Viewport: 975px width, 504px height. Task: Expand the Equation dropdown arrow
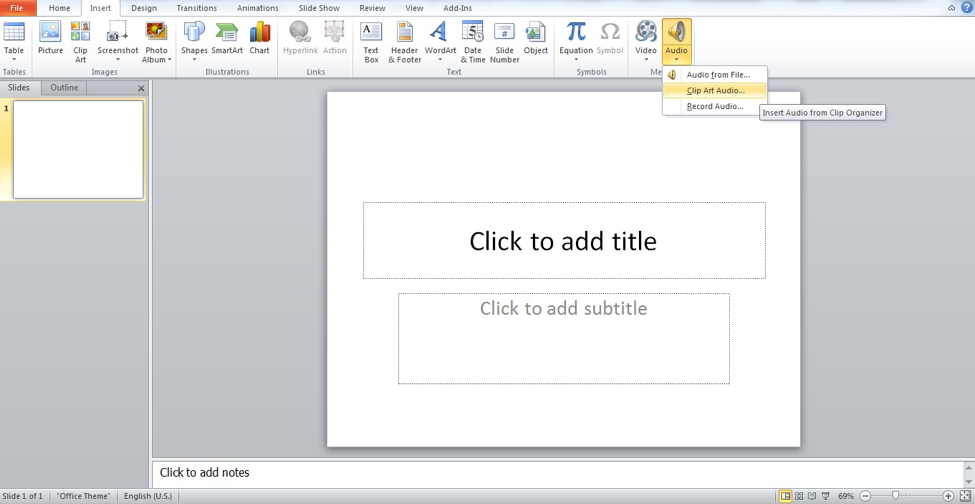pos(576,60)
